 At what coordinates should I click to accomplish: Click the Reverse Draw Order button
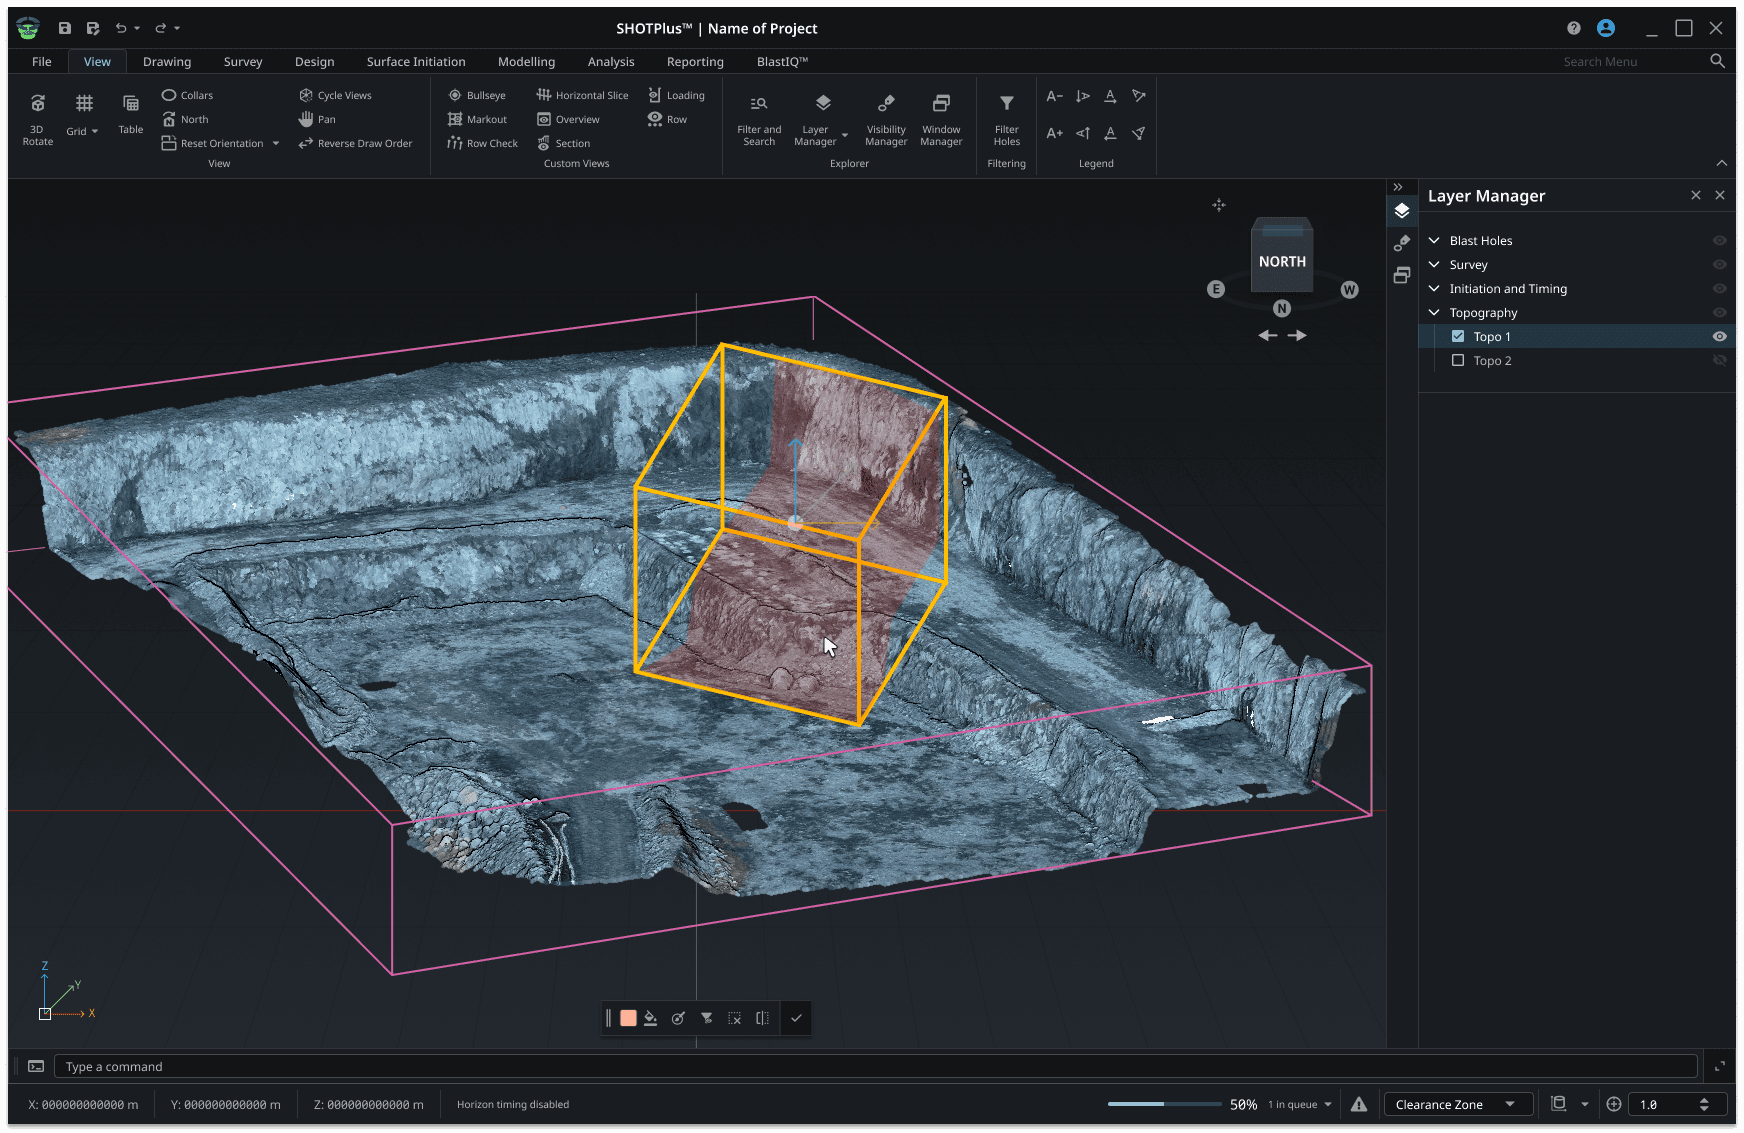(x=355, y=143)
